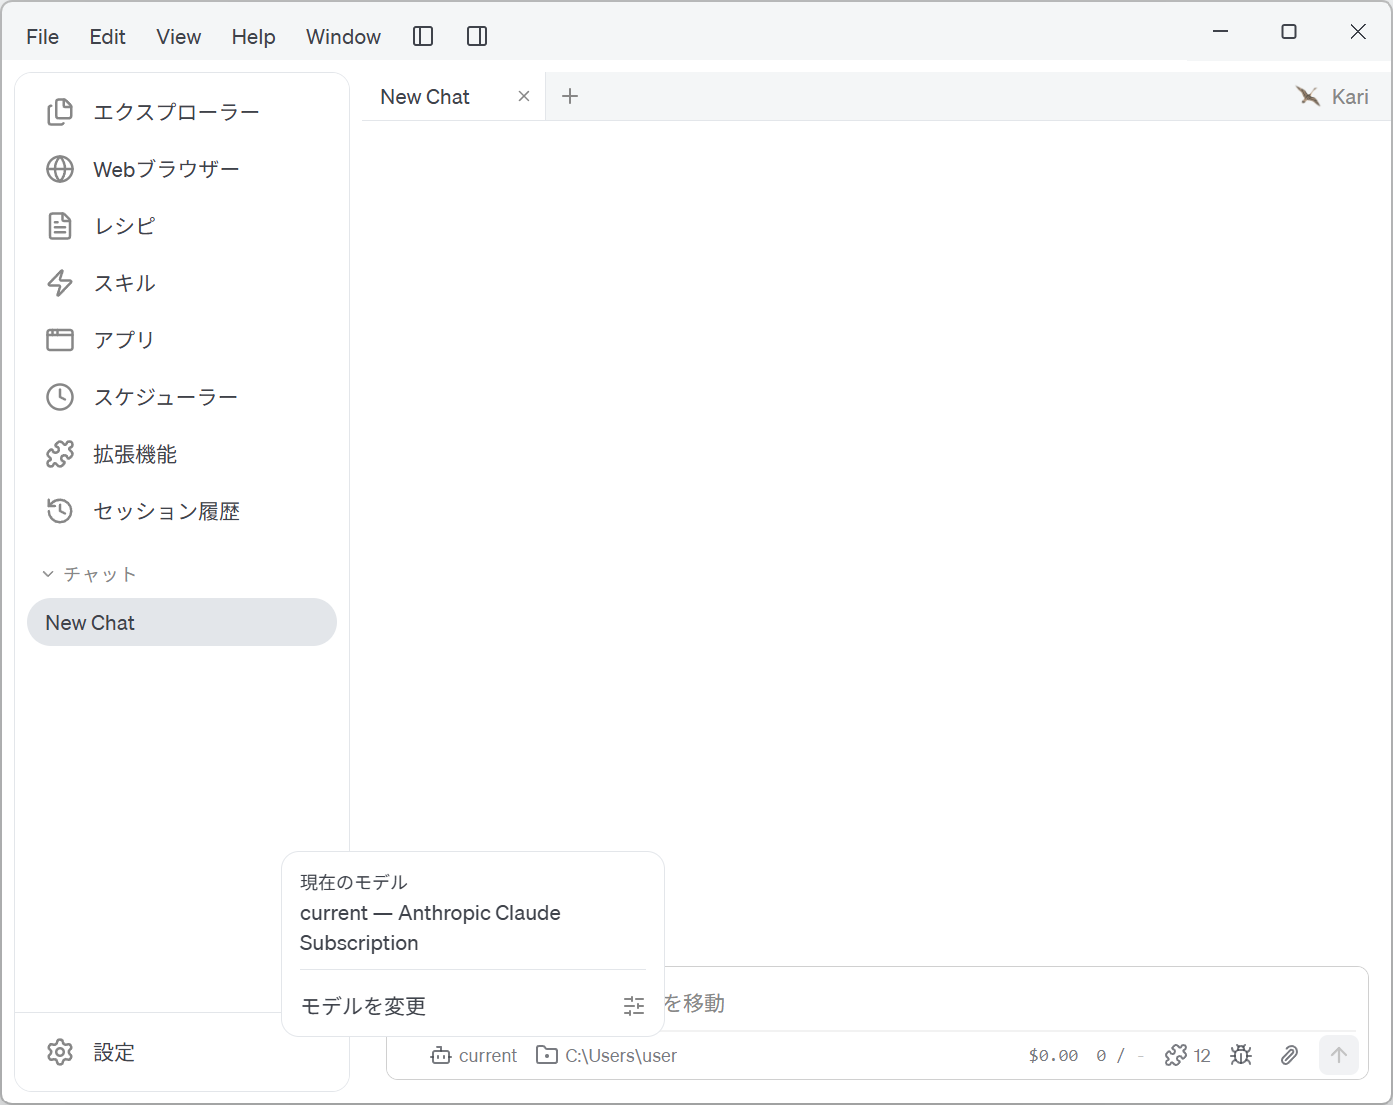Viewport: 1393px width, 1105px height.
Task: Open the 拡張機能 puzzle piece icon
Action: pos(60,454)
